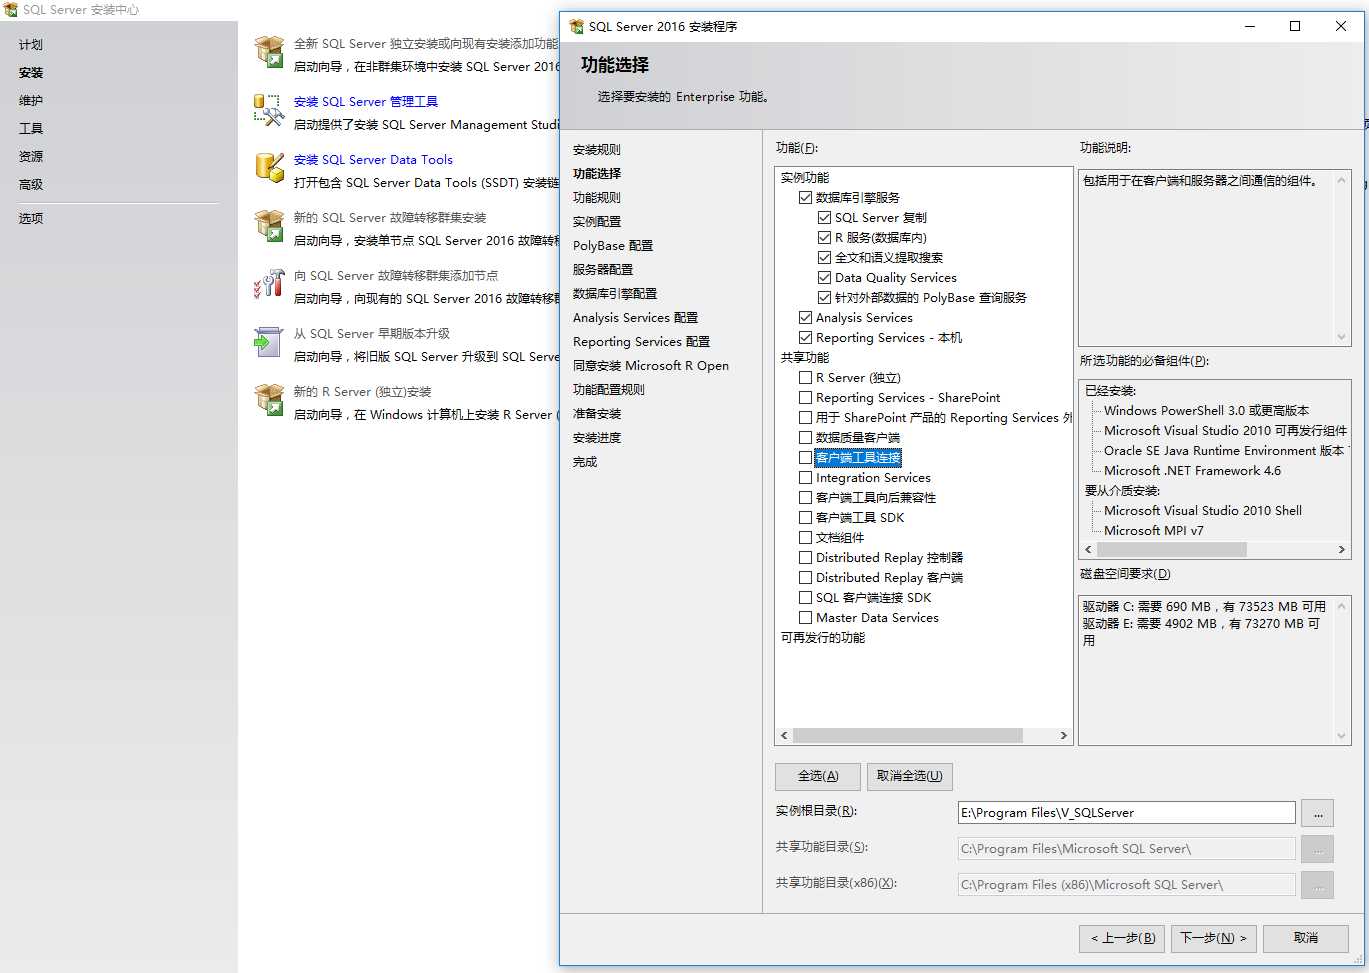Uncheck SQL Server 复制 checkbox
The height and width of the screenshot is (973, 1369).
[x=824, y=217]
